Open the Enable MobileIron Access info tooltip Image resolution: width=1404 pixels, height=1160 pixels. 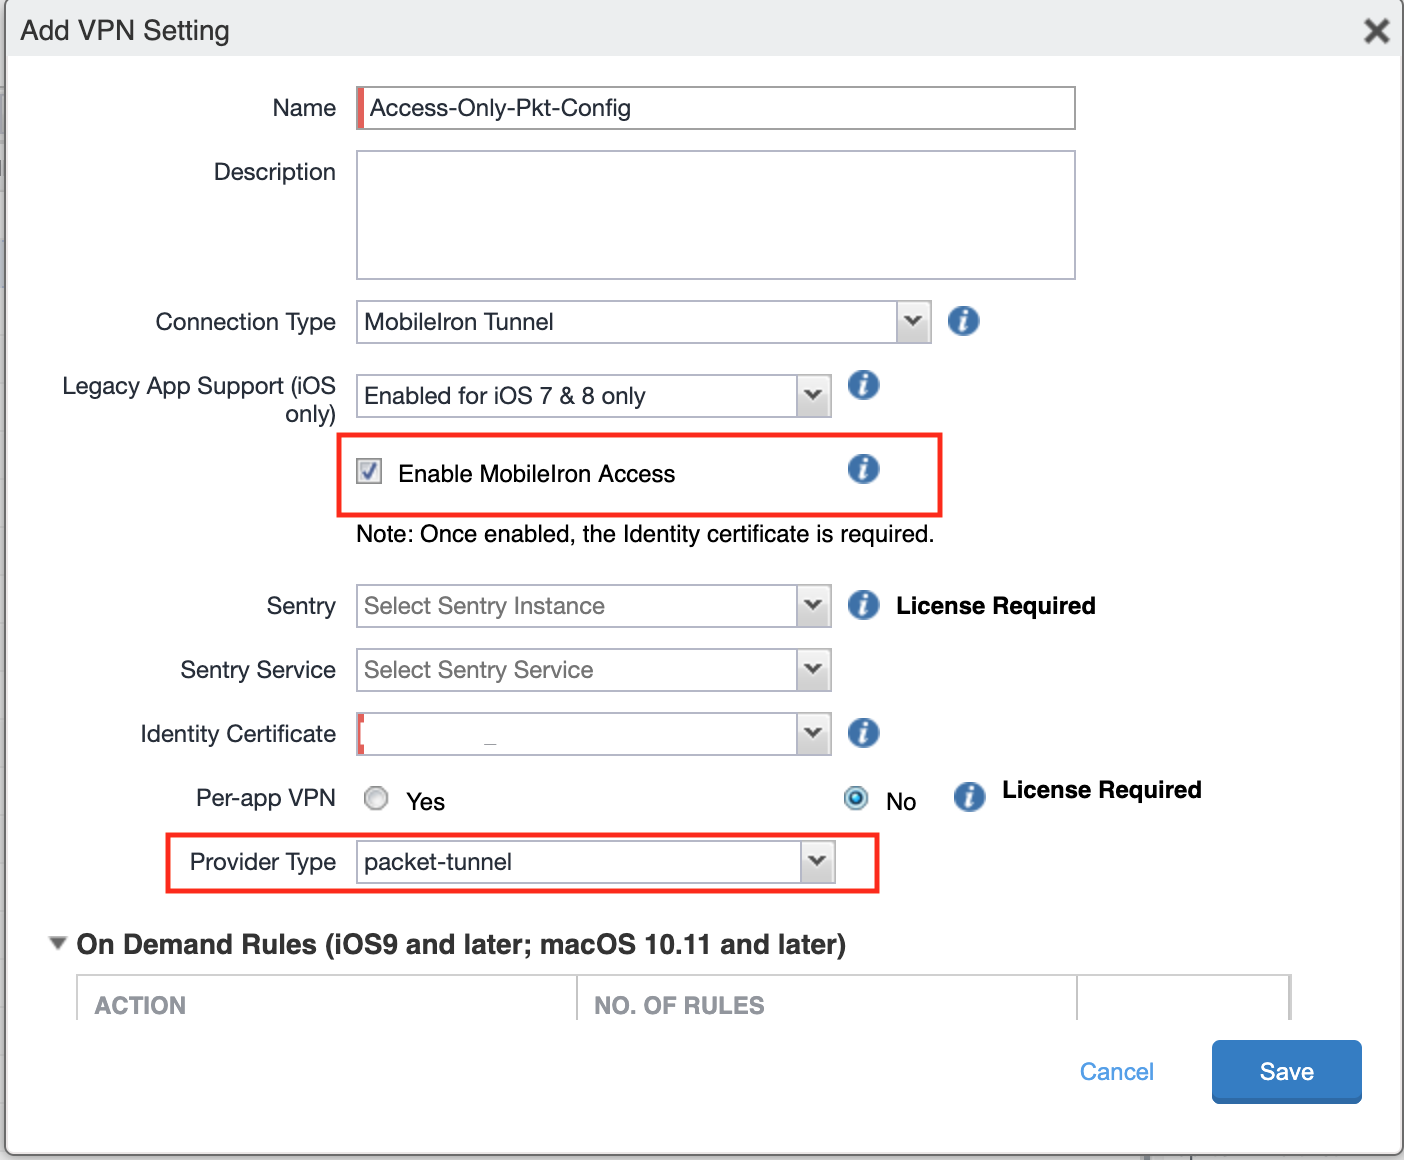pyautogui.click(x=863, y=468)
